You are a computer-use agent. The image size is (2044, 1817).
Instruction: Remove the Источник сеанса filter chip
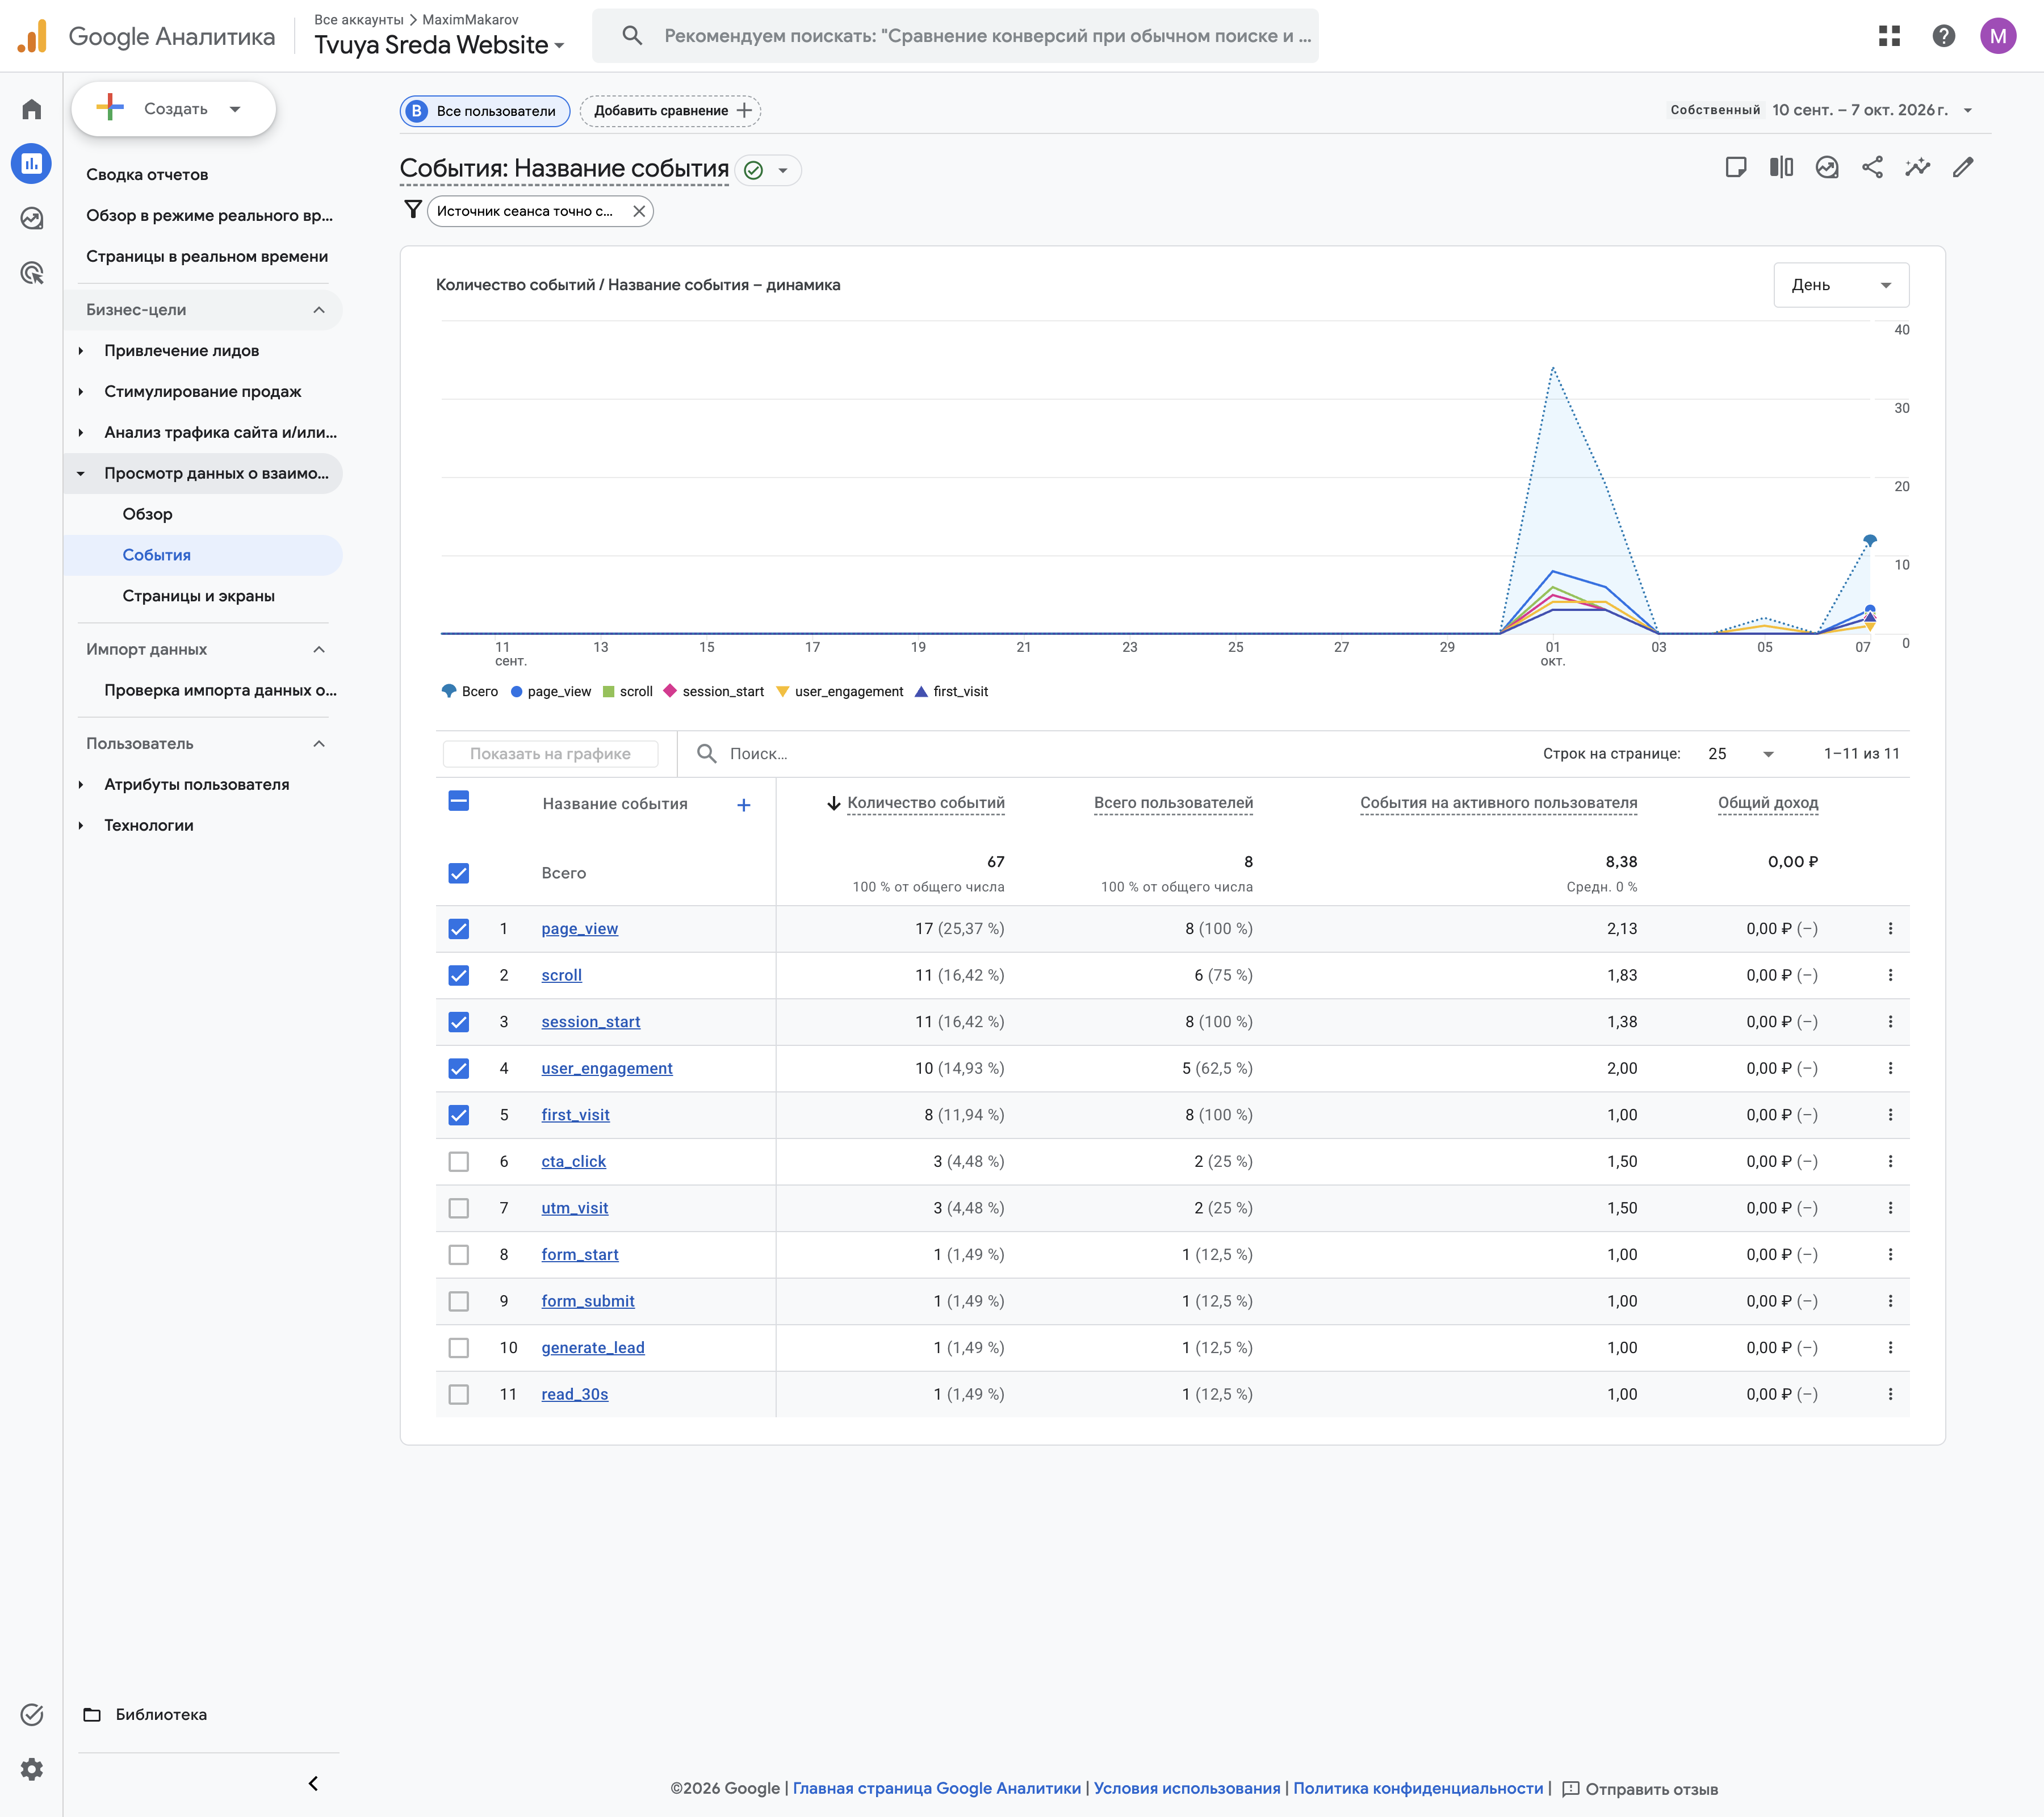click(x=639, y=211)
